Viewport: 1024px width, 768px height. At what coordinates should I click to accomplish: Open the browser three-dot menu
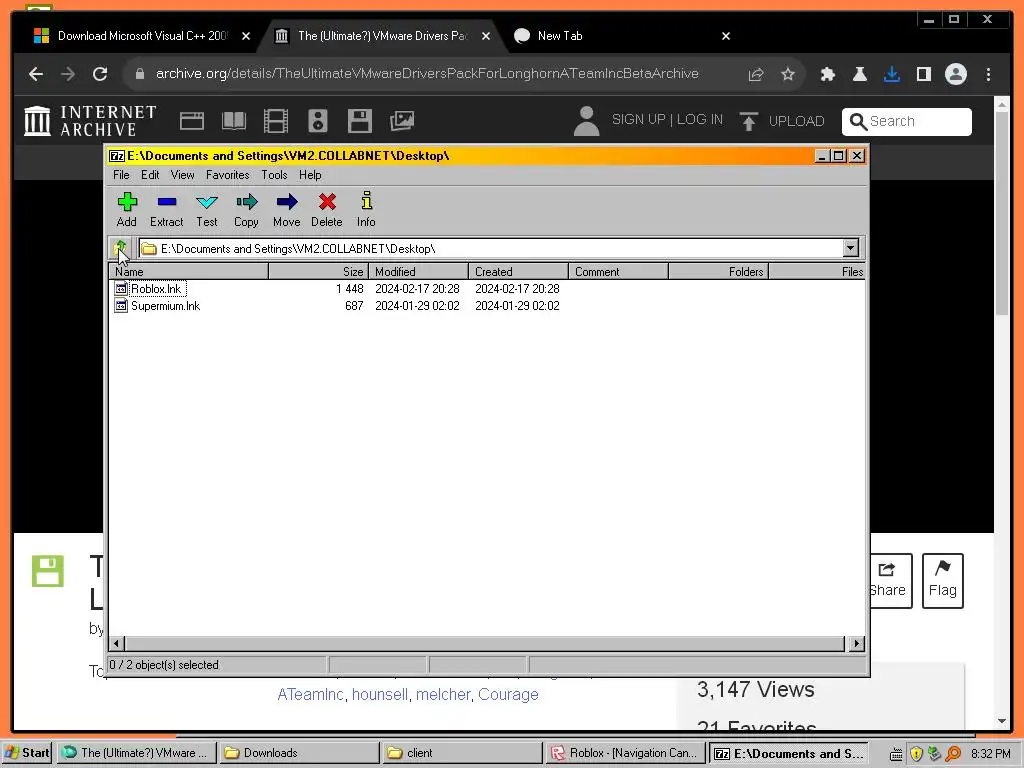(x=988, y=74)
